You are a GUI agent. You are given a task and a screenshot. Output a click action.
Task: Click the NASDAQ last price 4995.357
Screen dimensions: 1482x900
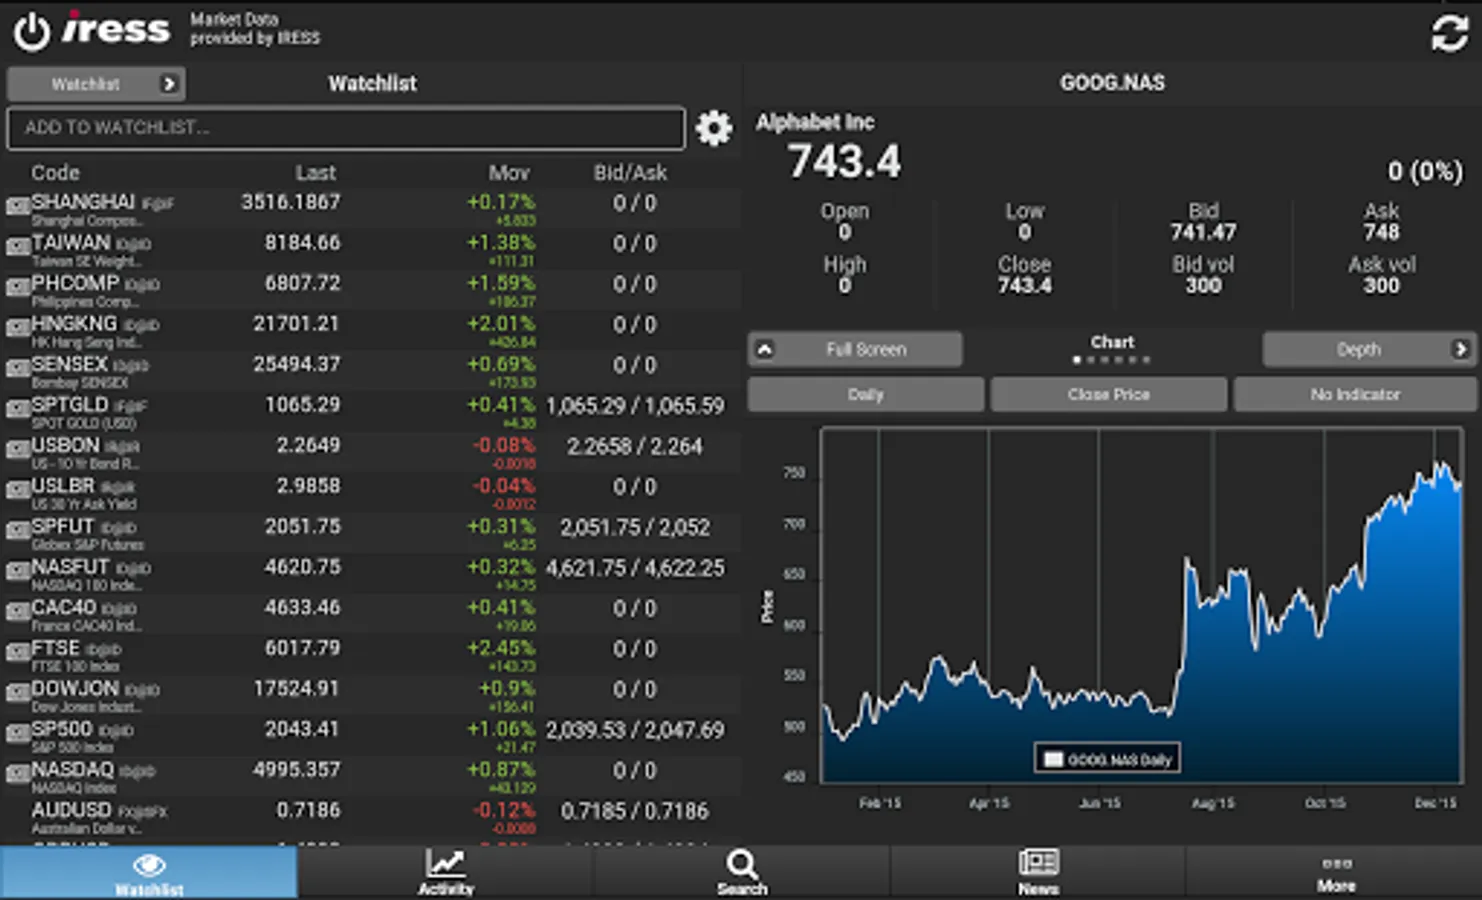coord(296,769)
